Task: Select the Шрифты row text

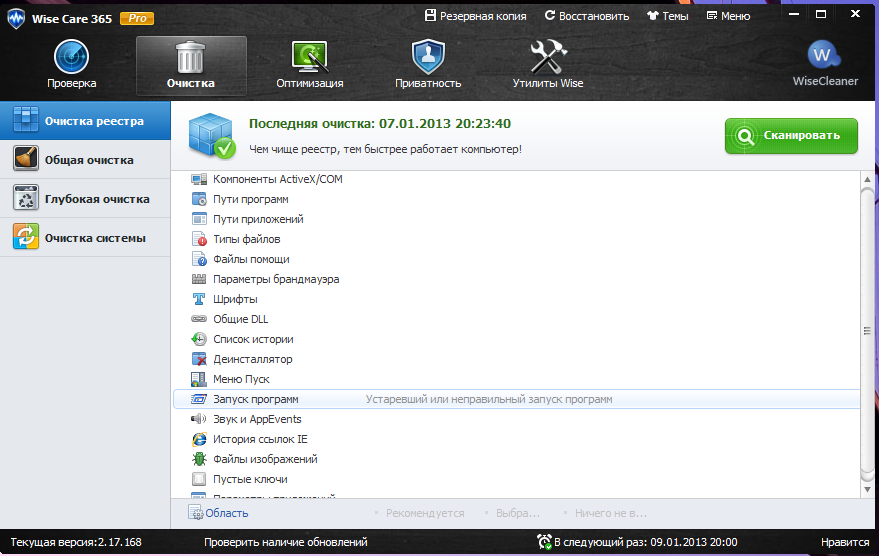Action: tap(235, 299)
